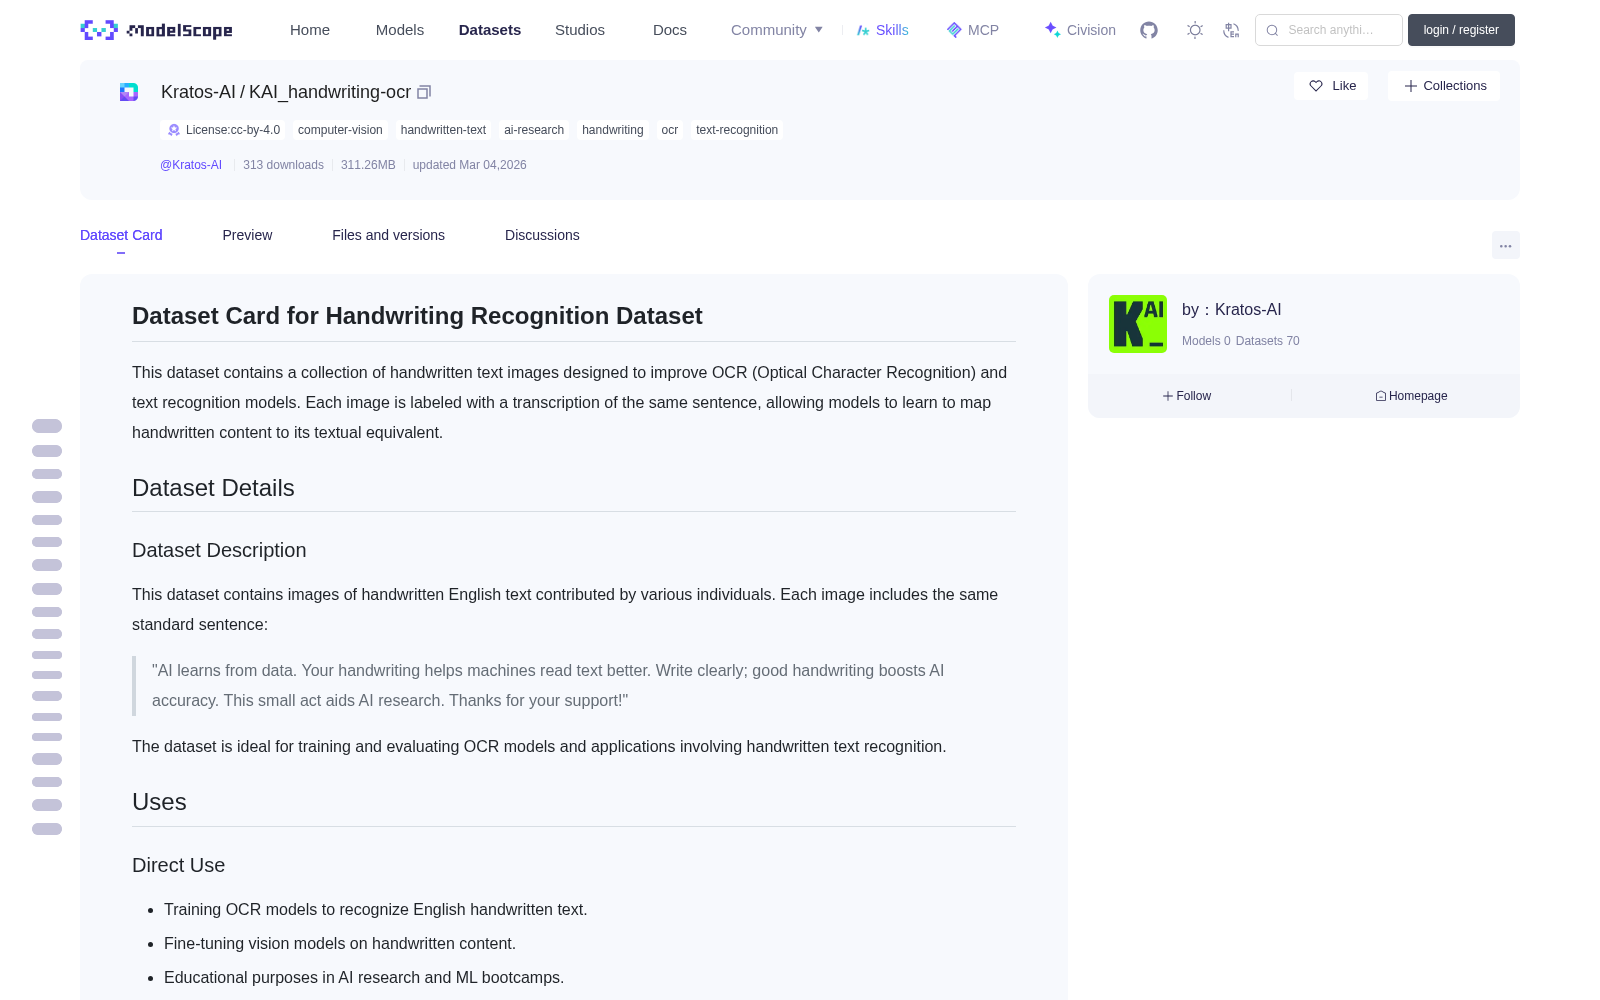Click the Kratos-AI / KAI_handwriting-ocr title
The width and height of the screenshot is (1600, 1000).
(x=286, y=92)
